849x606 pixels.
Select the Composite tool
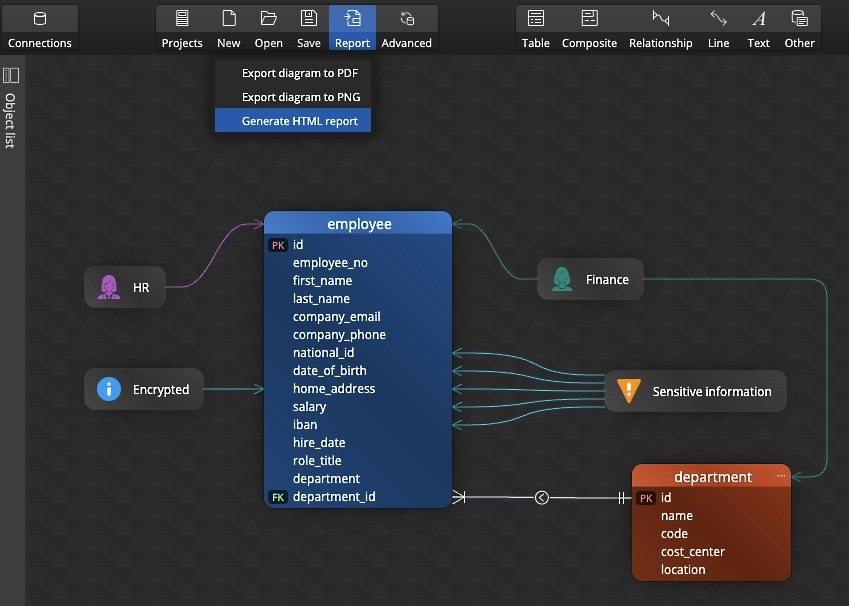coord(589,28)
